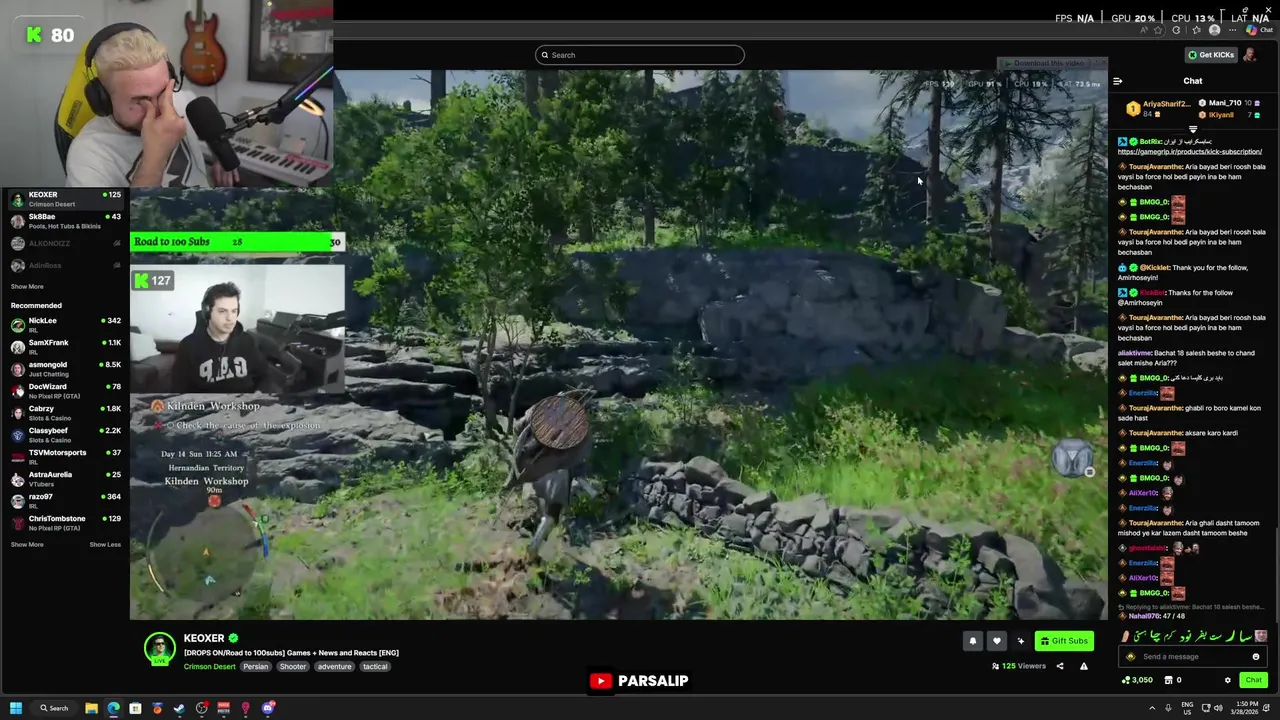Click the notification bell for KEOXER

click(972, 641)
